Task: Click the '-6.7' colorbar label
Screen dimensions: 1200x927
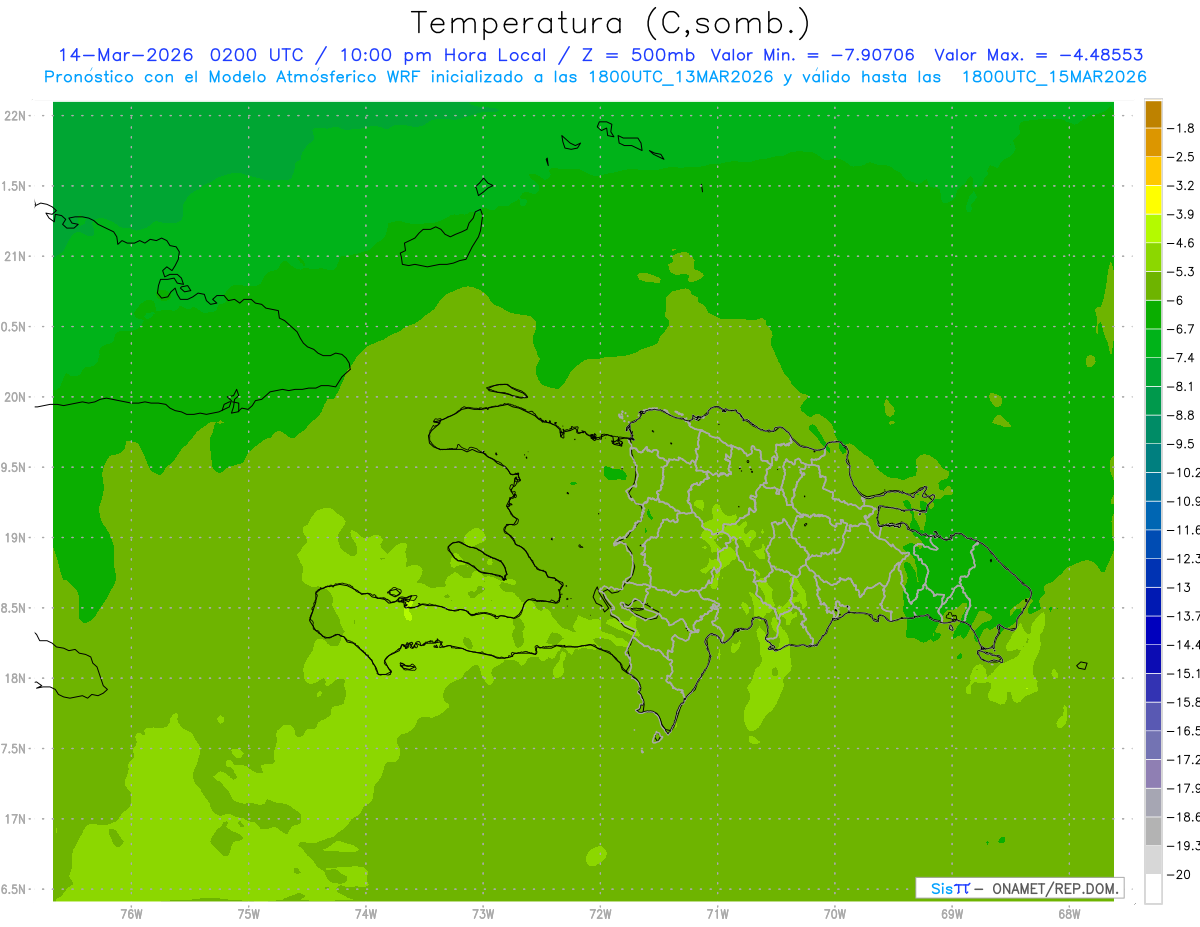Action: (1181, 329)
